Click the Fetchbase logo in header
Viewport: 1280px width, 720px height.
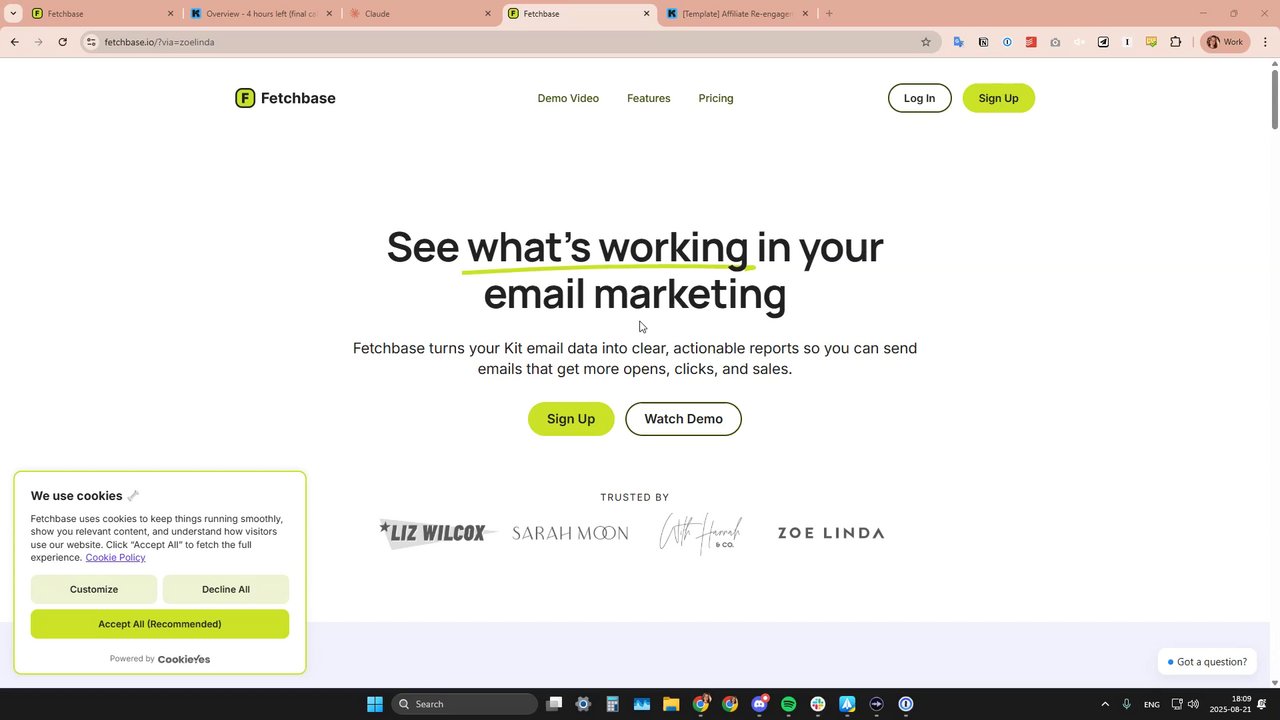tap(285, 98)
